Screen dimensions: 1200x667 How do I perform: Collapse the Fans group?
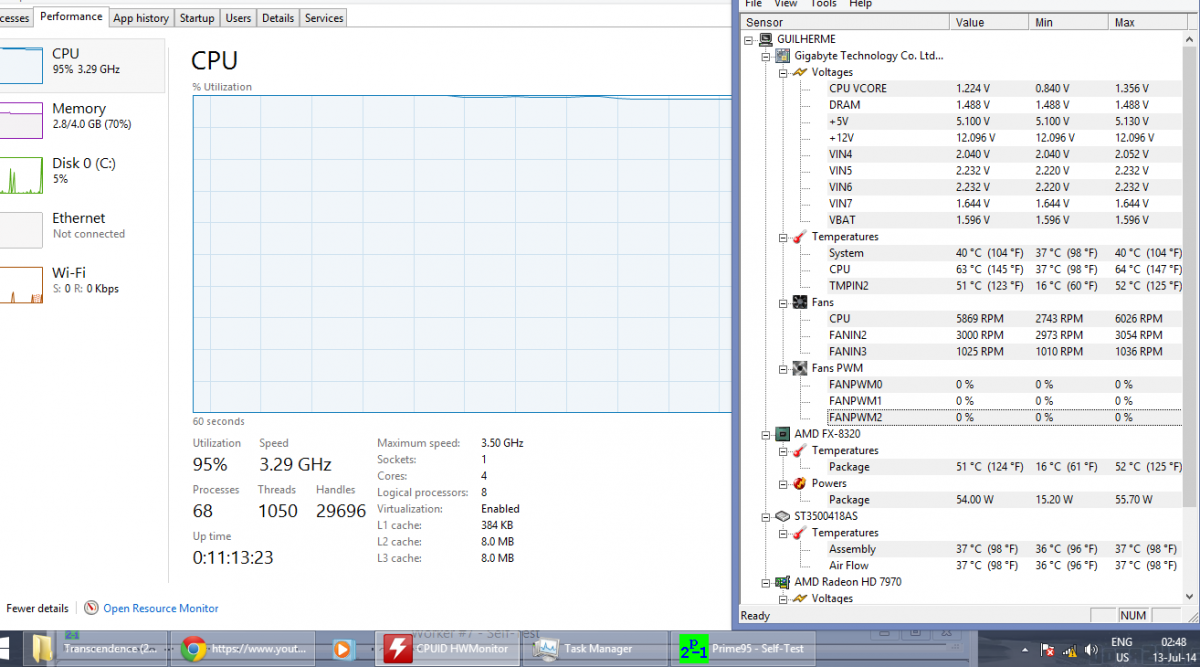click(x=784, y=303)
